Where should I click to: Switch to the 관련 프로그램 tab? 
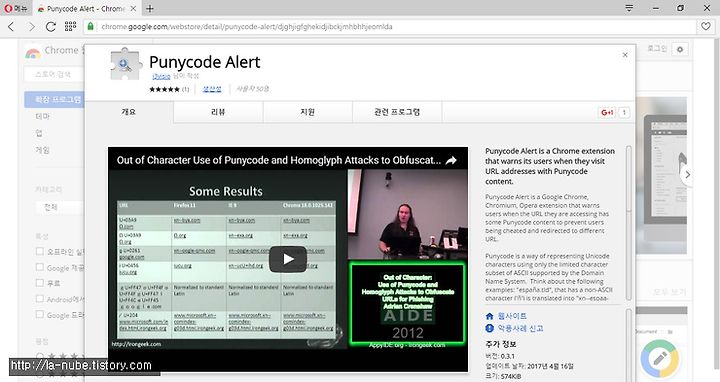tap(397, 112)
